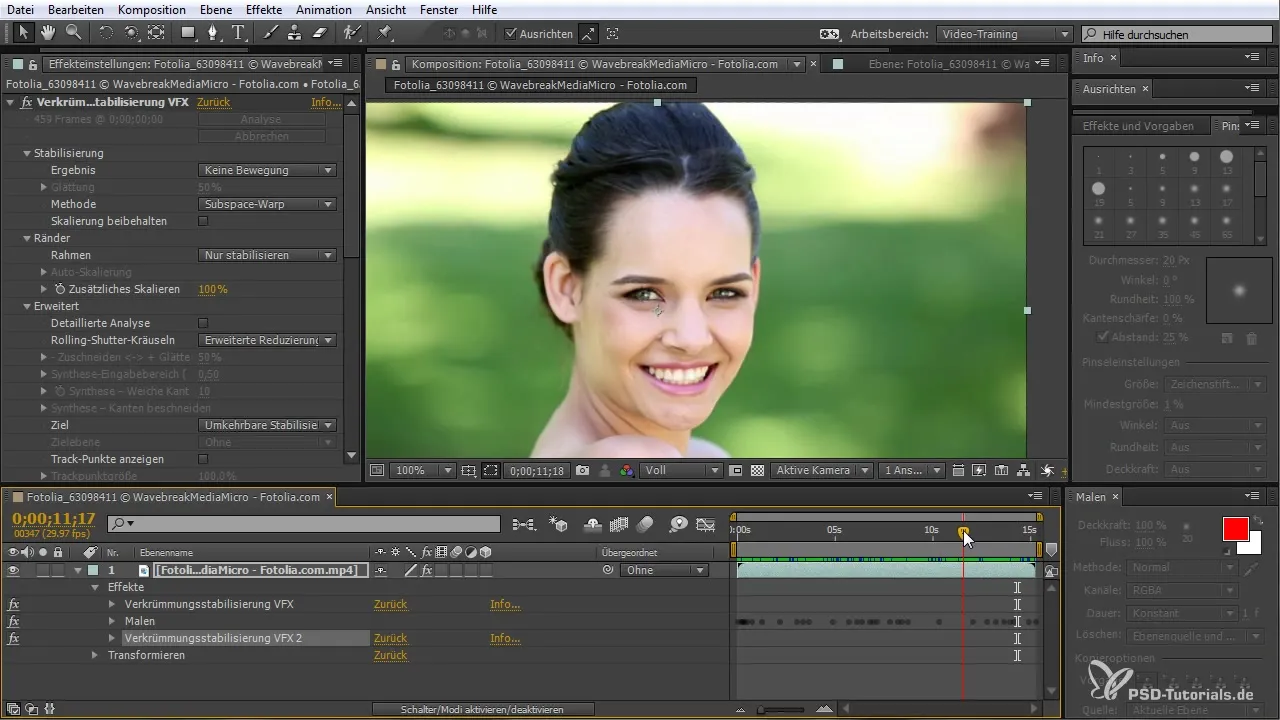The image size is (1280, 720).
Task: Open the Ziel dropdown
Action: point(267,425)
